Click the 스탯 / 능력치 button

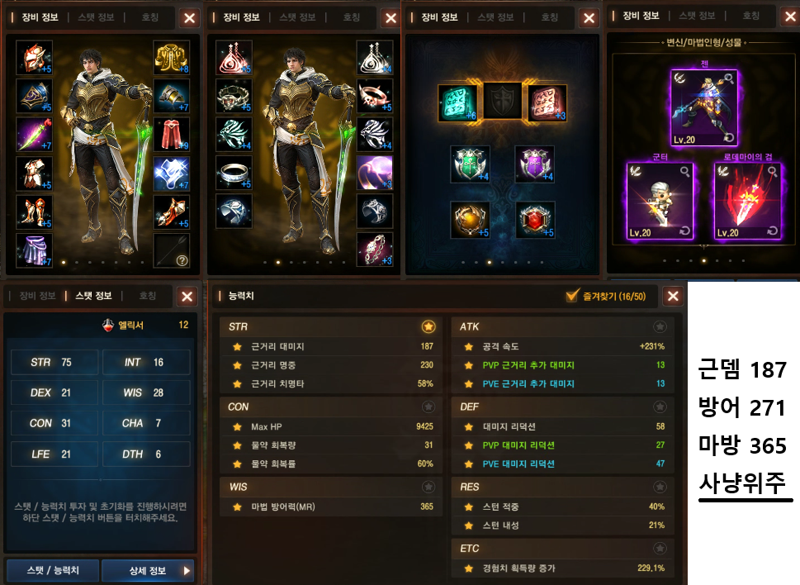[53, 570]
